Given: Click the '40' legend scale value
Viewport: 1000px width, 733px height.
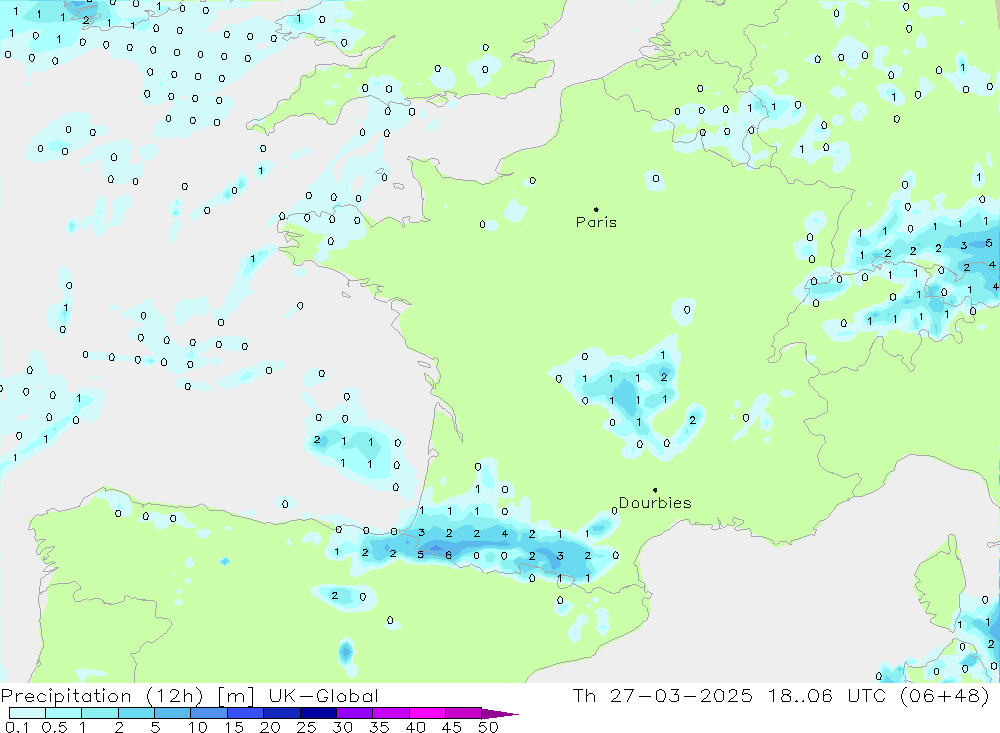Looking at the screenshot, I should (415, 727).
